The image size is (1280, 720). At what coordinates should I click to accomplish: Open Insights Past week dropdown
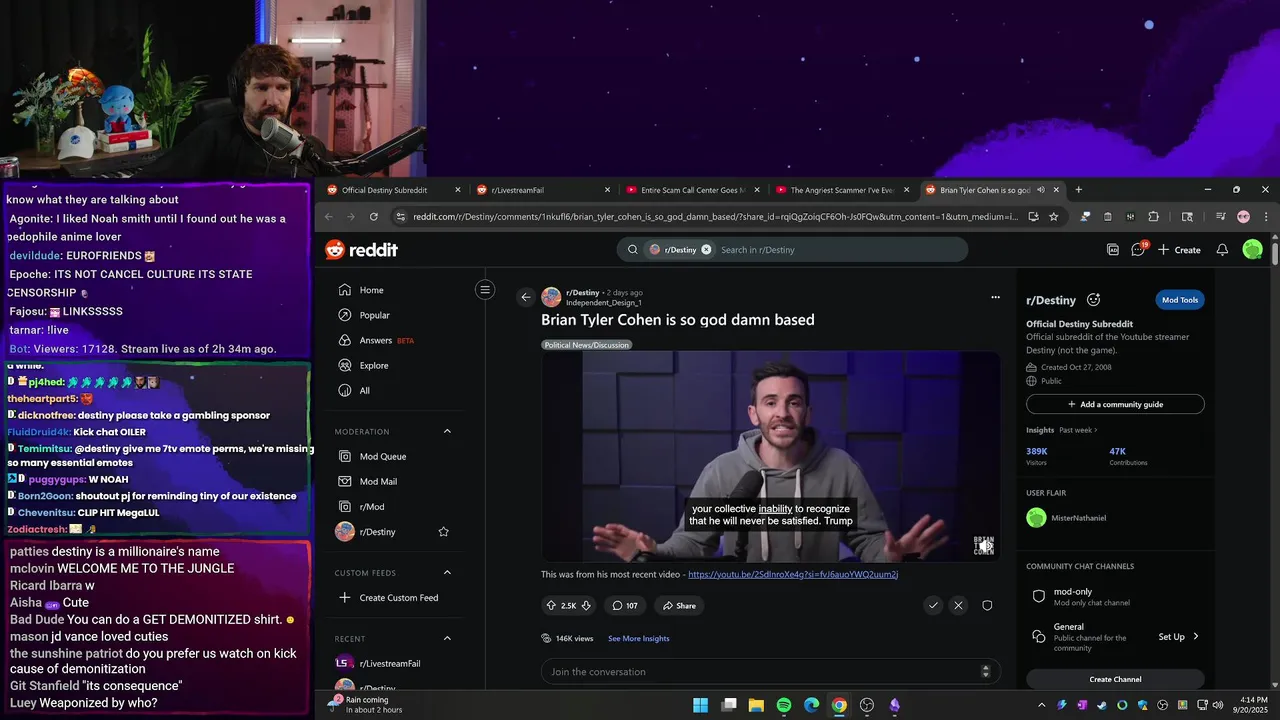pos(1078,430)
